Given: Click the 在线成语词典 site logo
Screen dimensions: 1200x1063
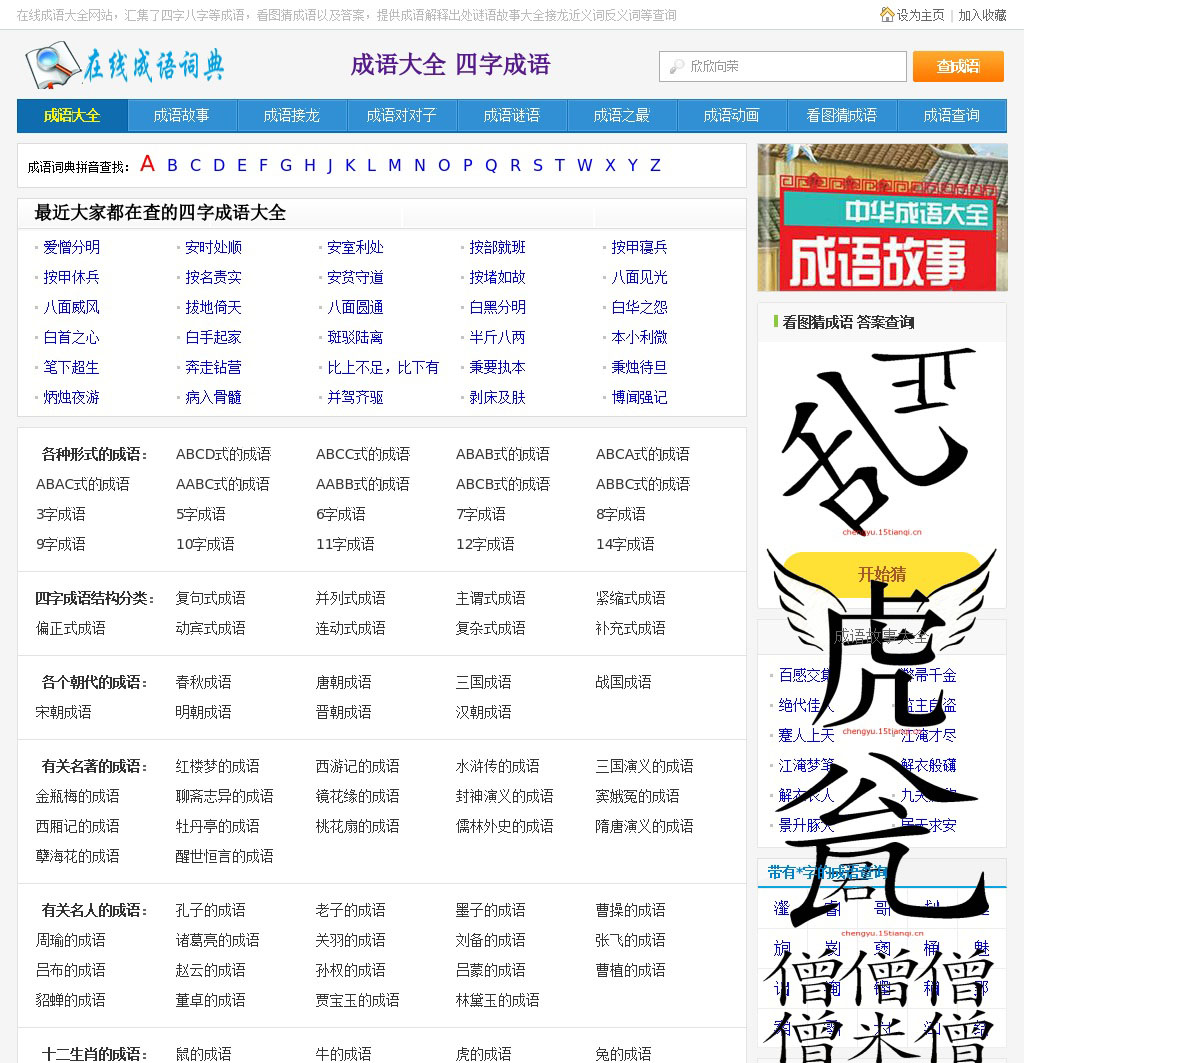Looking at the screenshot, I should pos(125,66).
